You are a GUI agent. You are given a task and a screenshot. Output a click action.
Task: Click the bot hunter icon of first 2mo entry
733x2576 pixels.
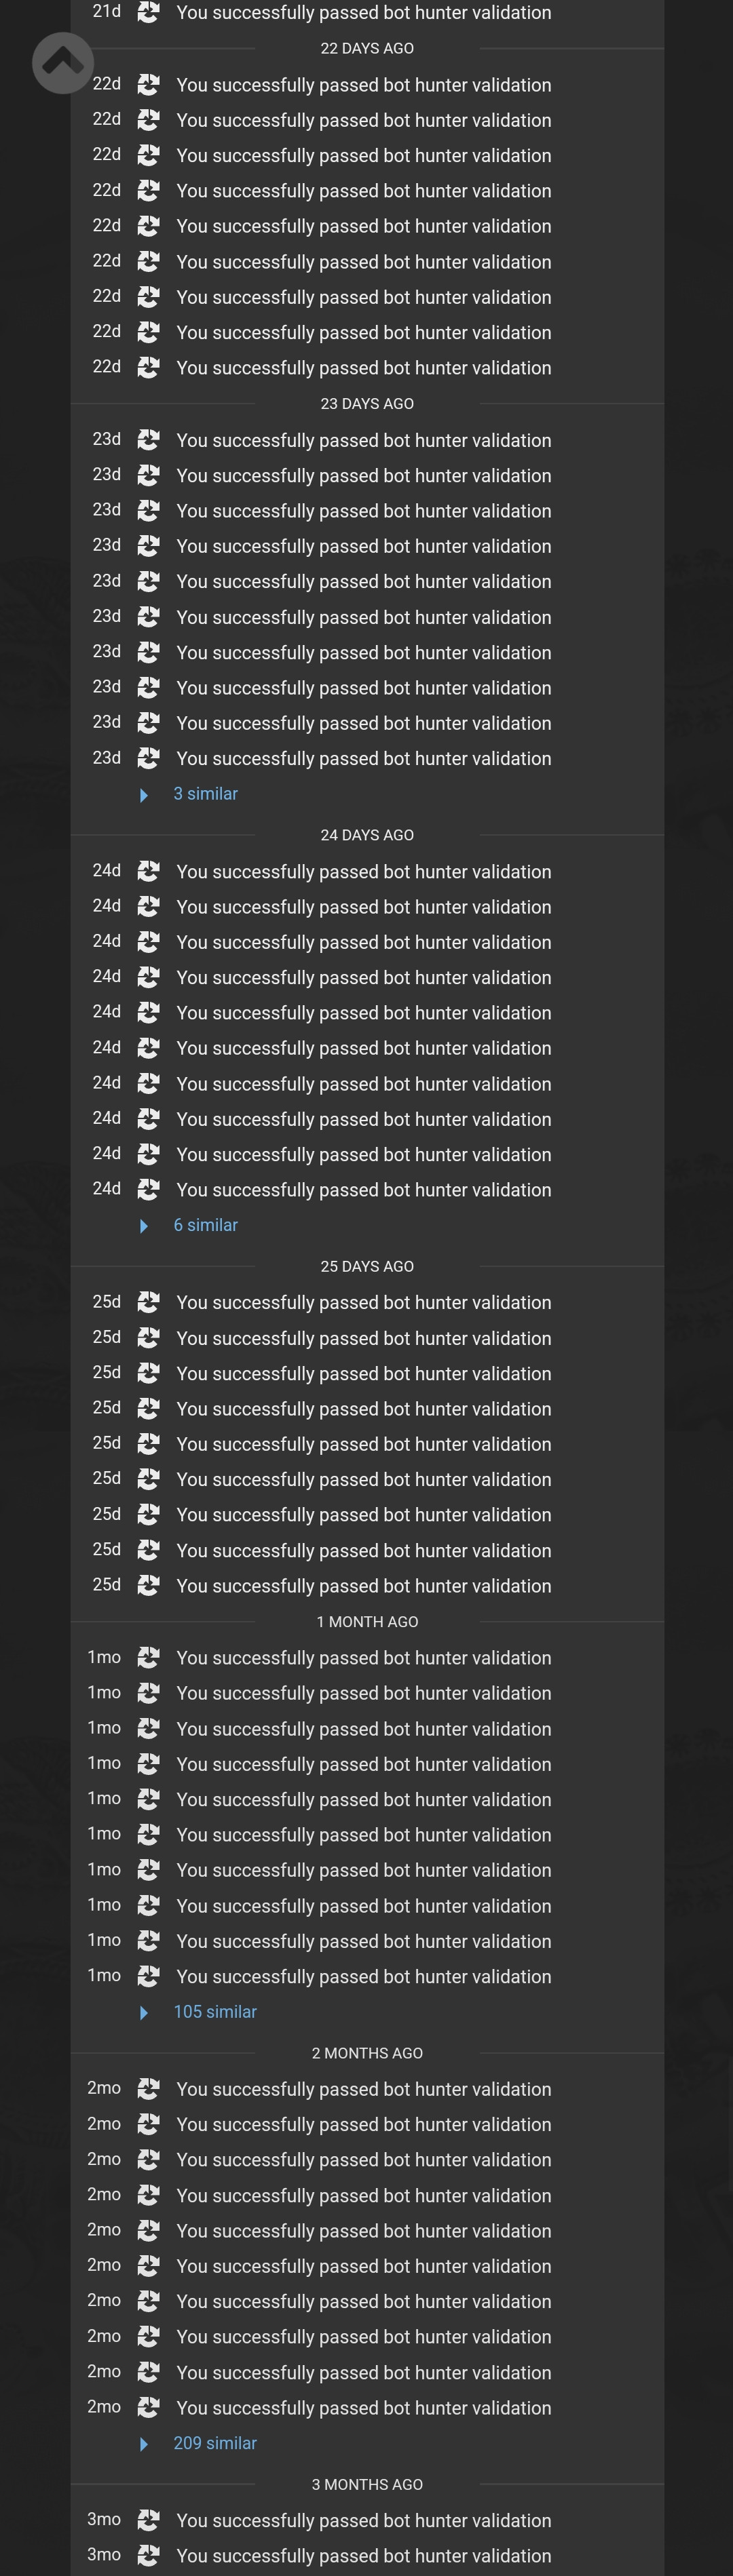148,2089
